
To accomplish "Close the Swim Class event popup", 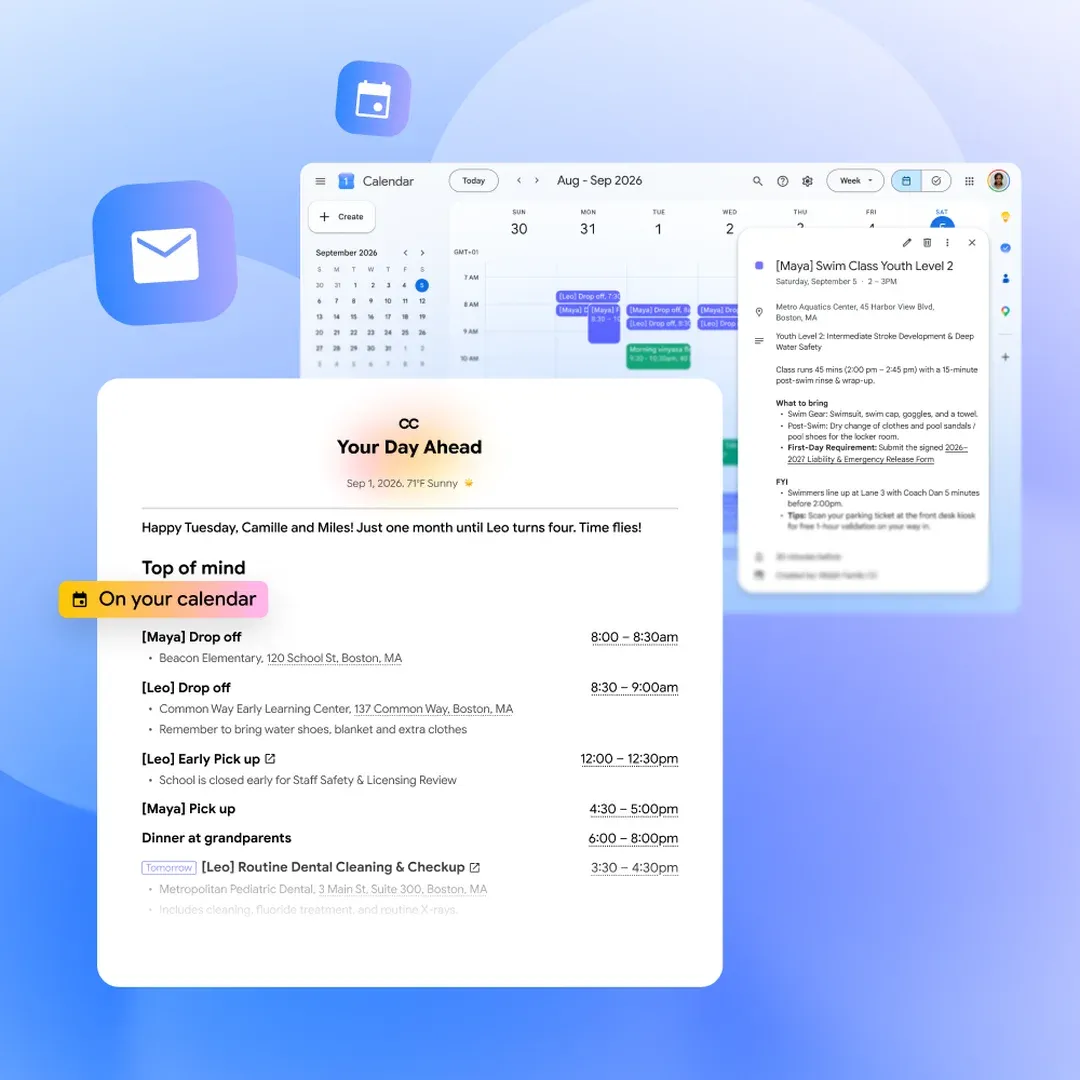I will [x=972, y=242].
